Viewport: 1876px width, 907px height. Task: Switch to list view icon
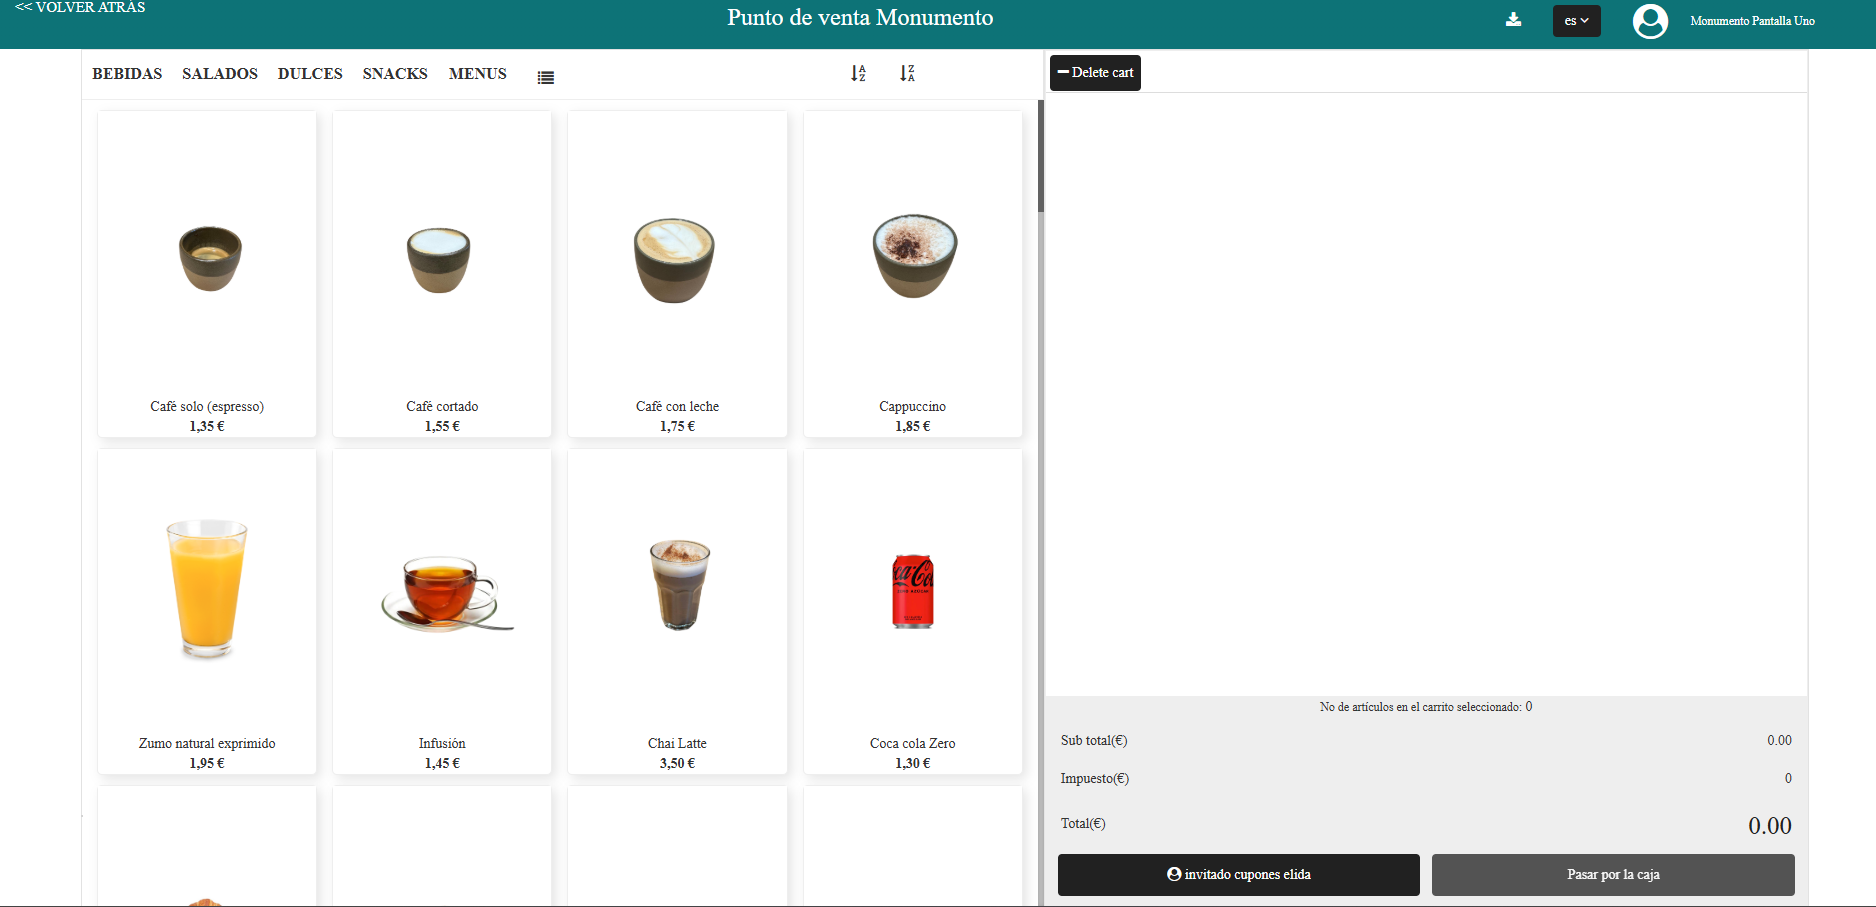(x=545, y=77)
